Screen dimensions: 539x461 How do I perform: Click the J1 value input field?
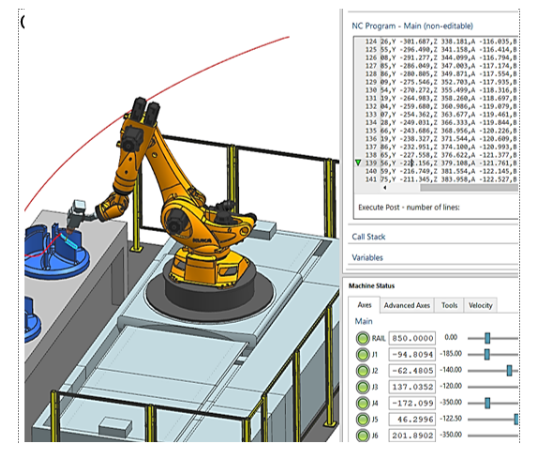coord(412,354)
